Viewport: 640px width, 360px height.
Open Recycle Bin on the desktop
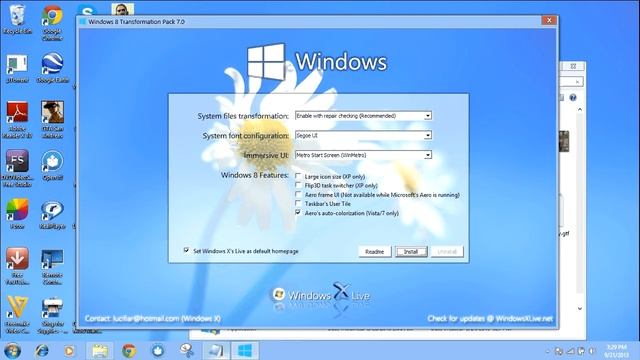(17, 20)
